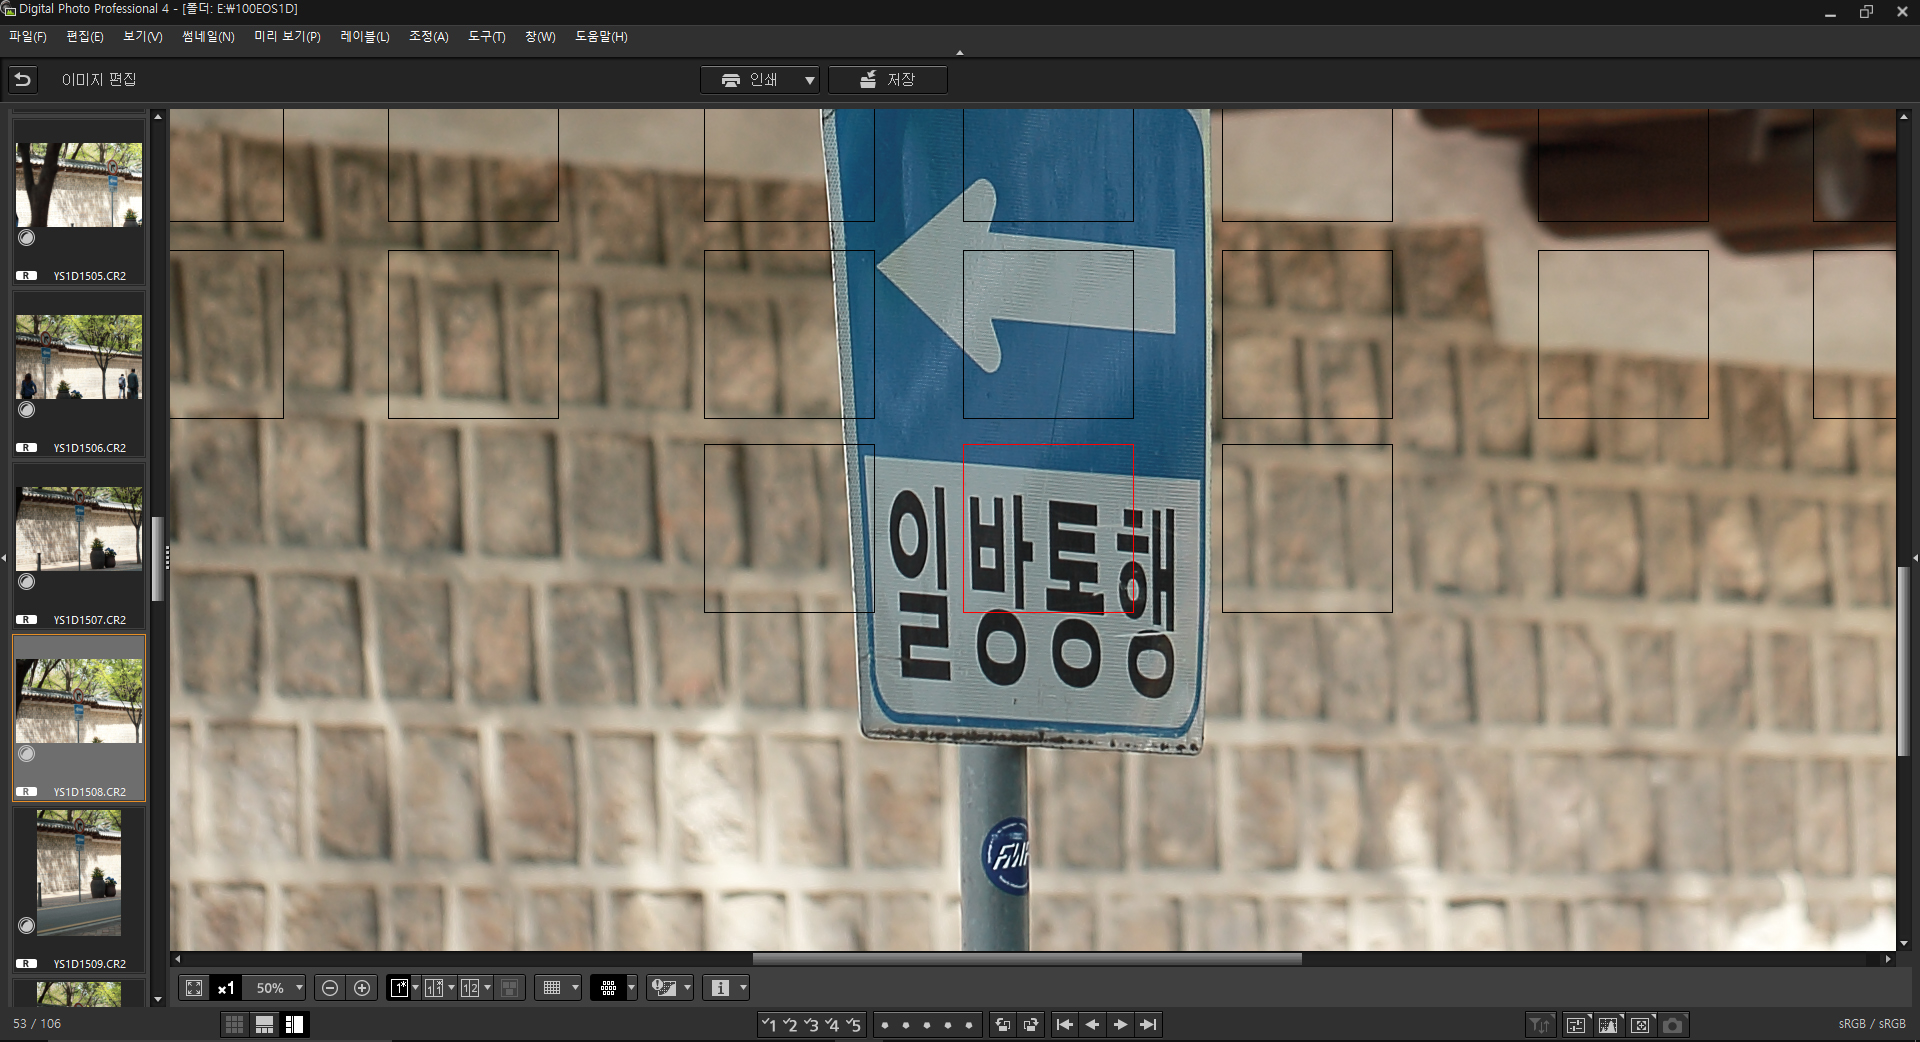The width and height of the screenshot is (1920, 1042).
Task: Click the image information icon
Action: tap(720, 988)
